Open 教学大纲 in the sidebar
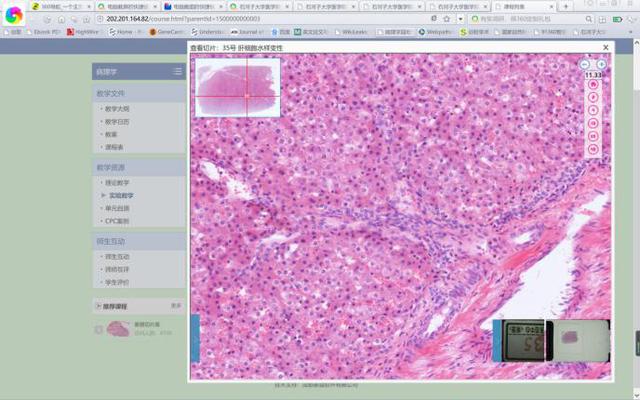The height and width of the screenshot is (400, 640). [117, 108]
